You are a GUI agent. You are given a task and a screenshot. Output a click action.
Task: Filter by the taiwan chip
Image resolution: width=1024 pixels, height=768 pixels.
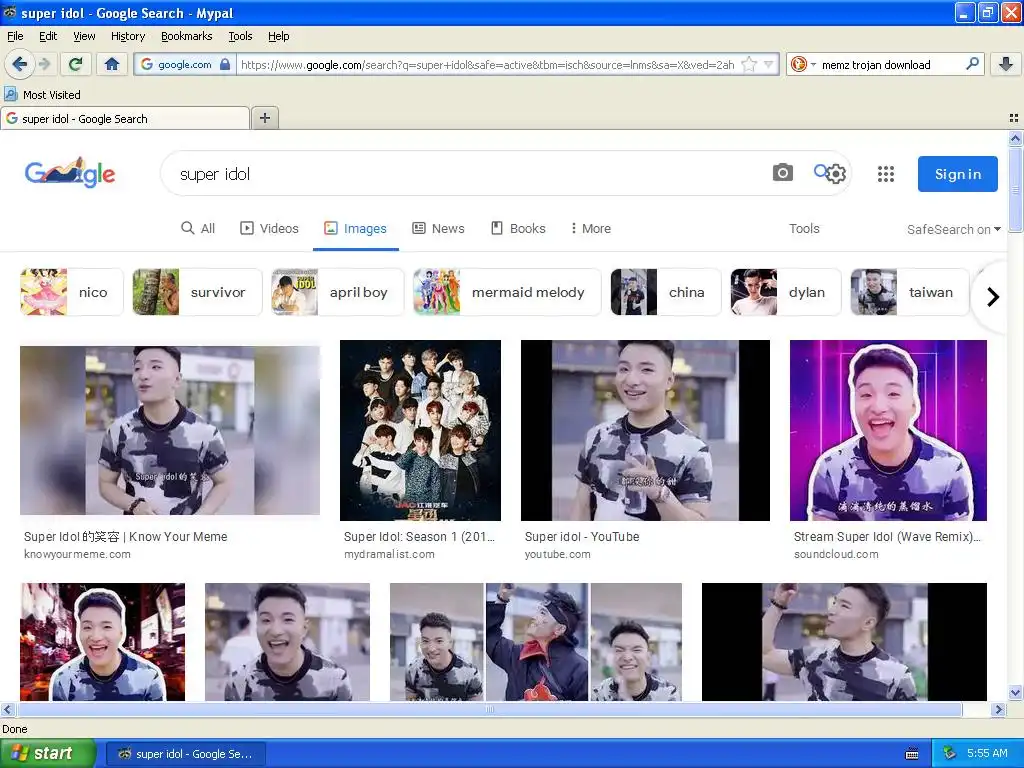click(x=910, y=292)
